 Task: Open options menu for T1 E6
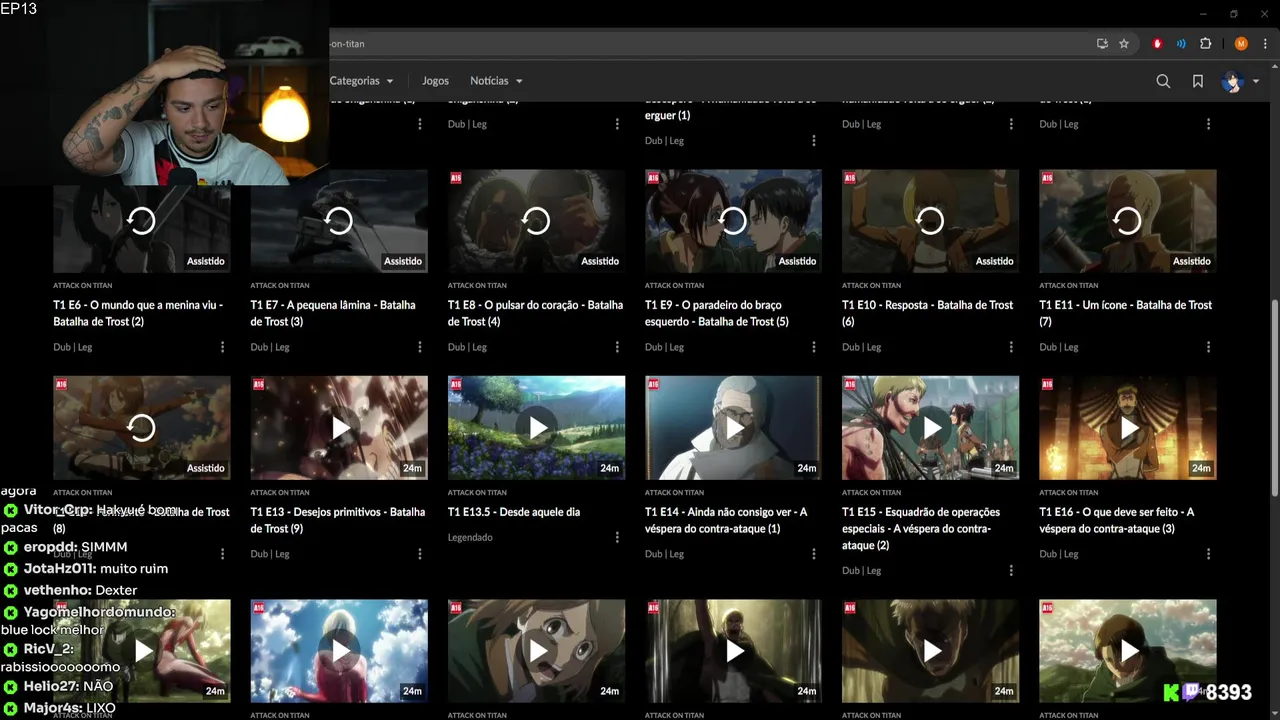pyautogui.click(x=223, y=347)
